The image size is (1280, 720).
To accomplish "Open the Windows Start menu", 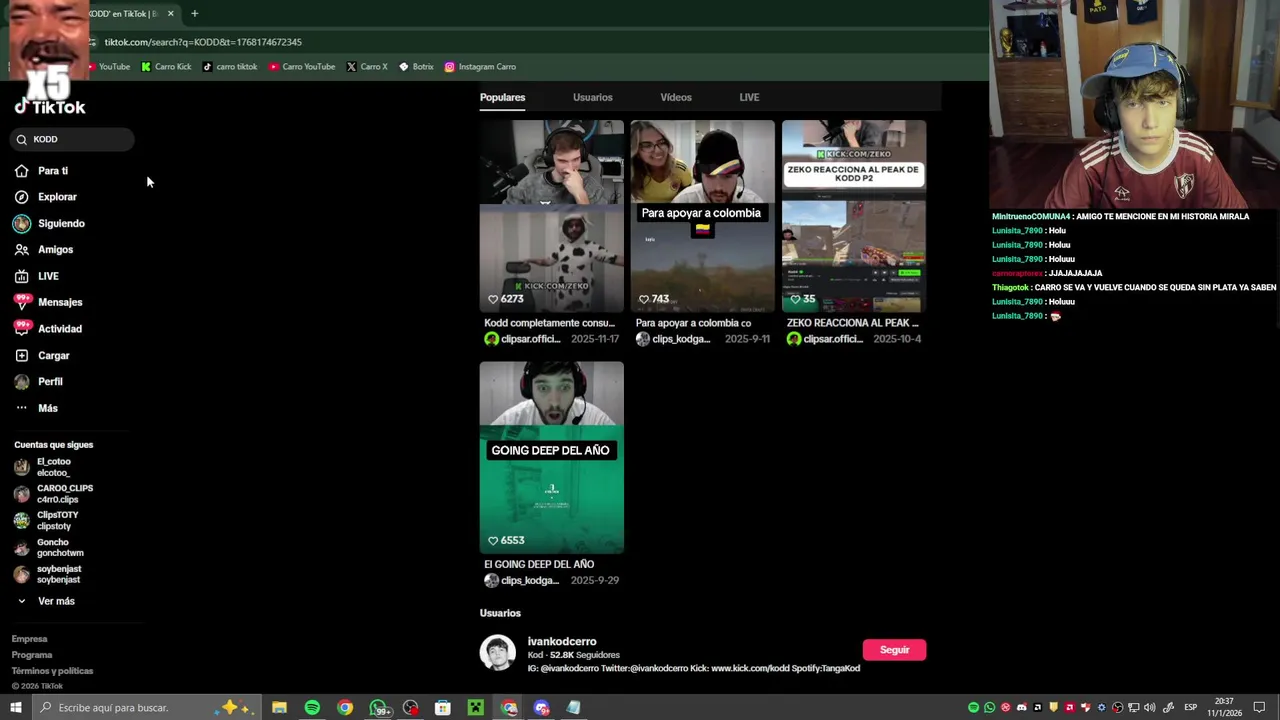I will click(x=15, y=708).
